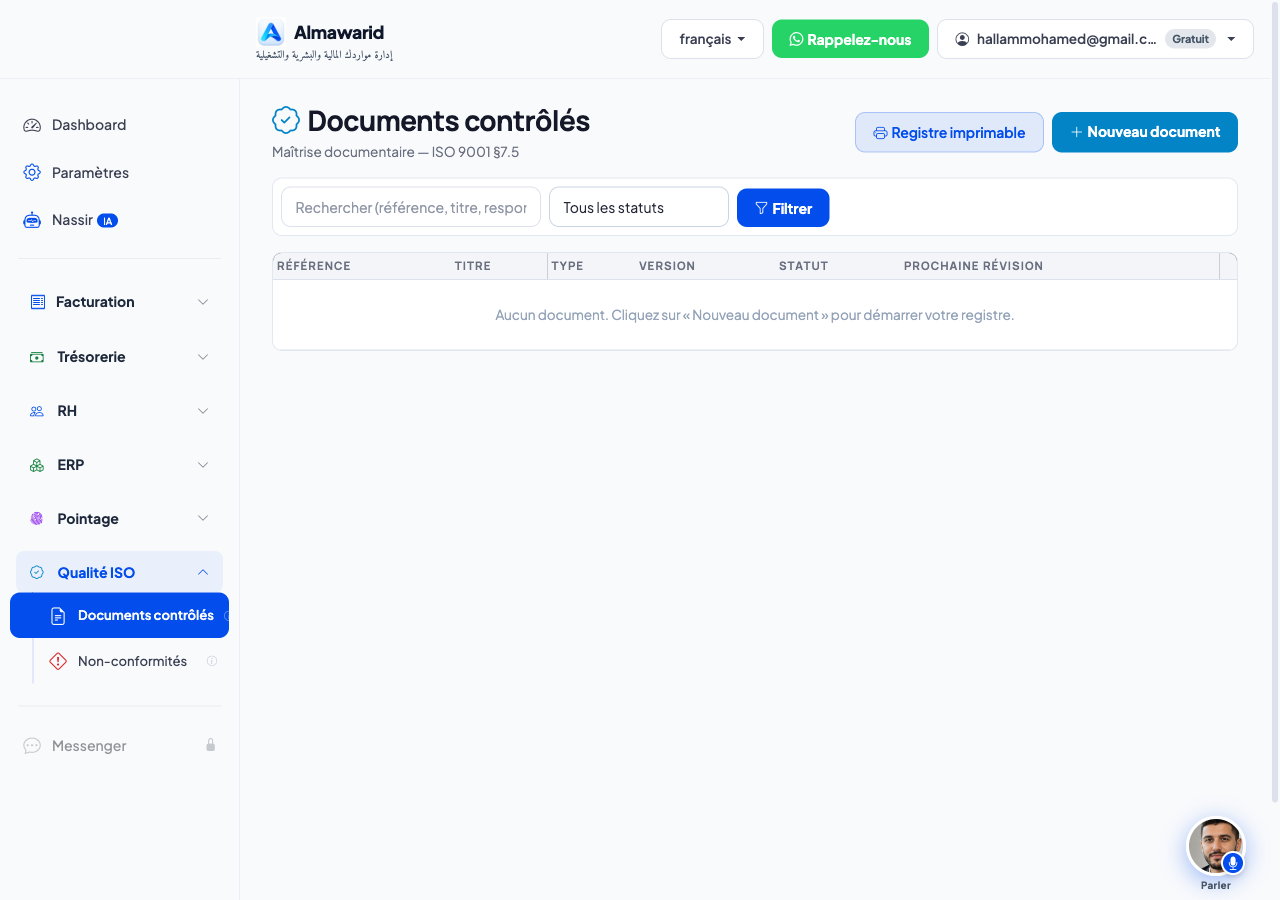This screenshot has width=1280, height=900.
Task: Click the ERP boxes icon
Action: tap(37, 465)
